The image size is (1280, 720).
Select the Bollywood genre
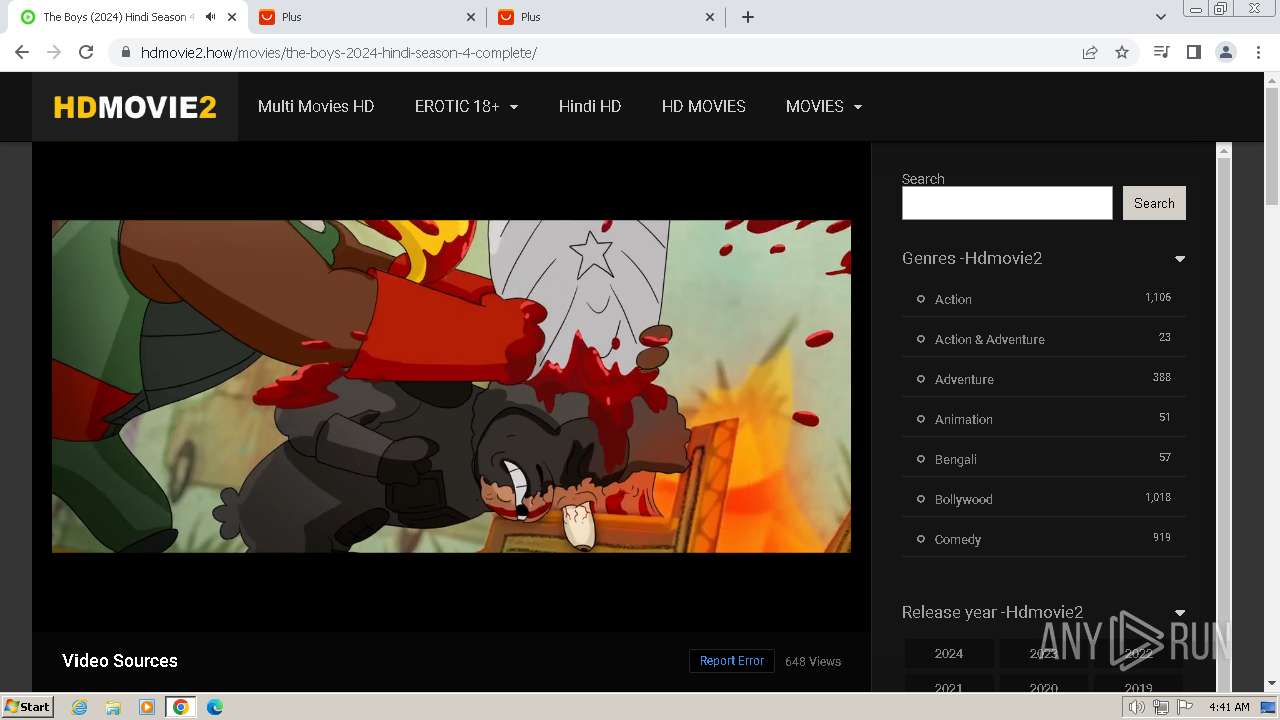click(x=963, y=499)
